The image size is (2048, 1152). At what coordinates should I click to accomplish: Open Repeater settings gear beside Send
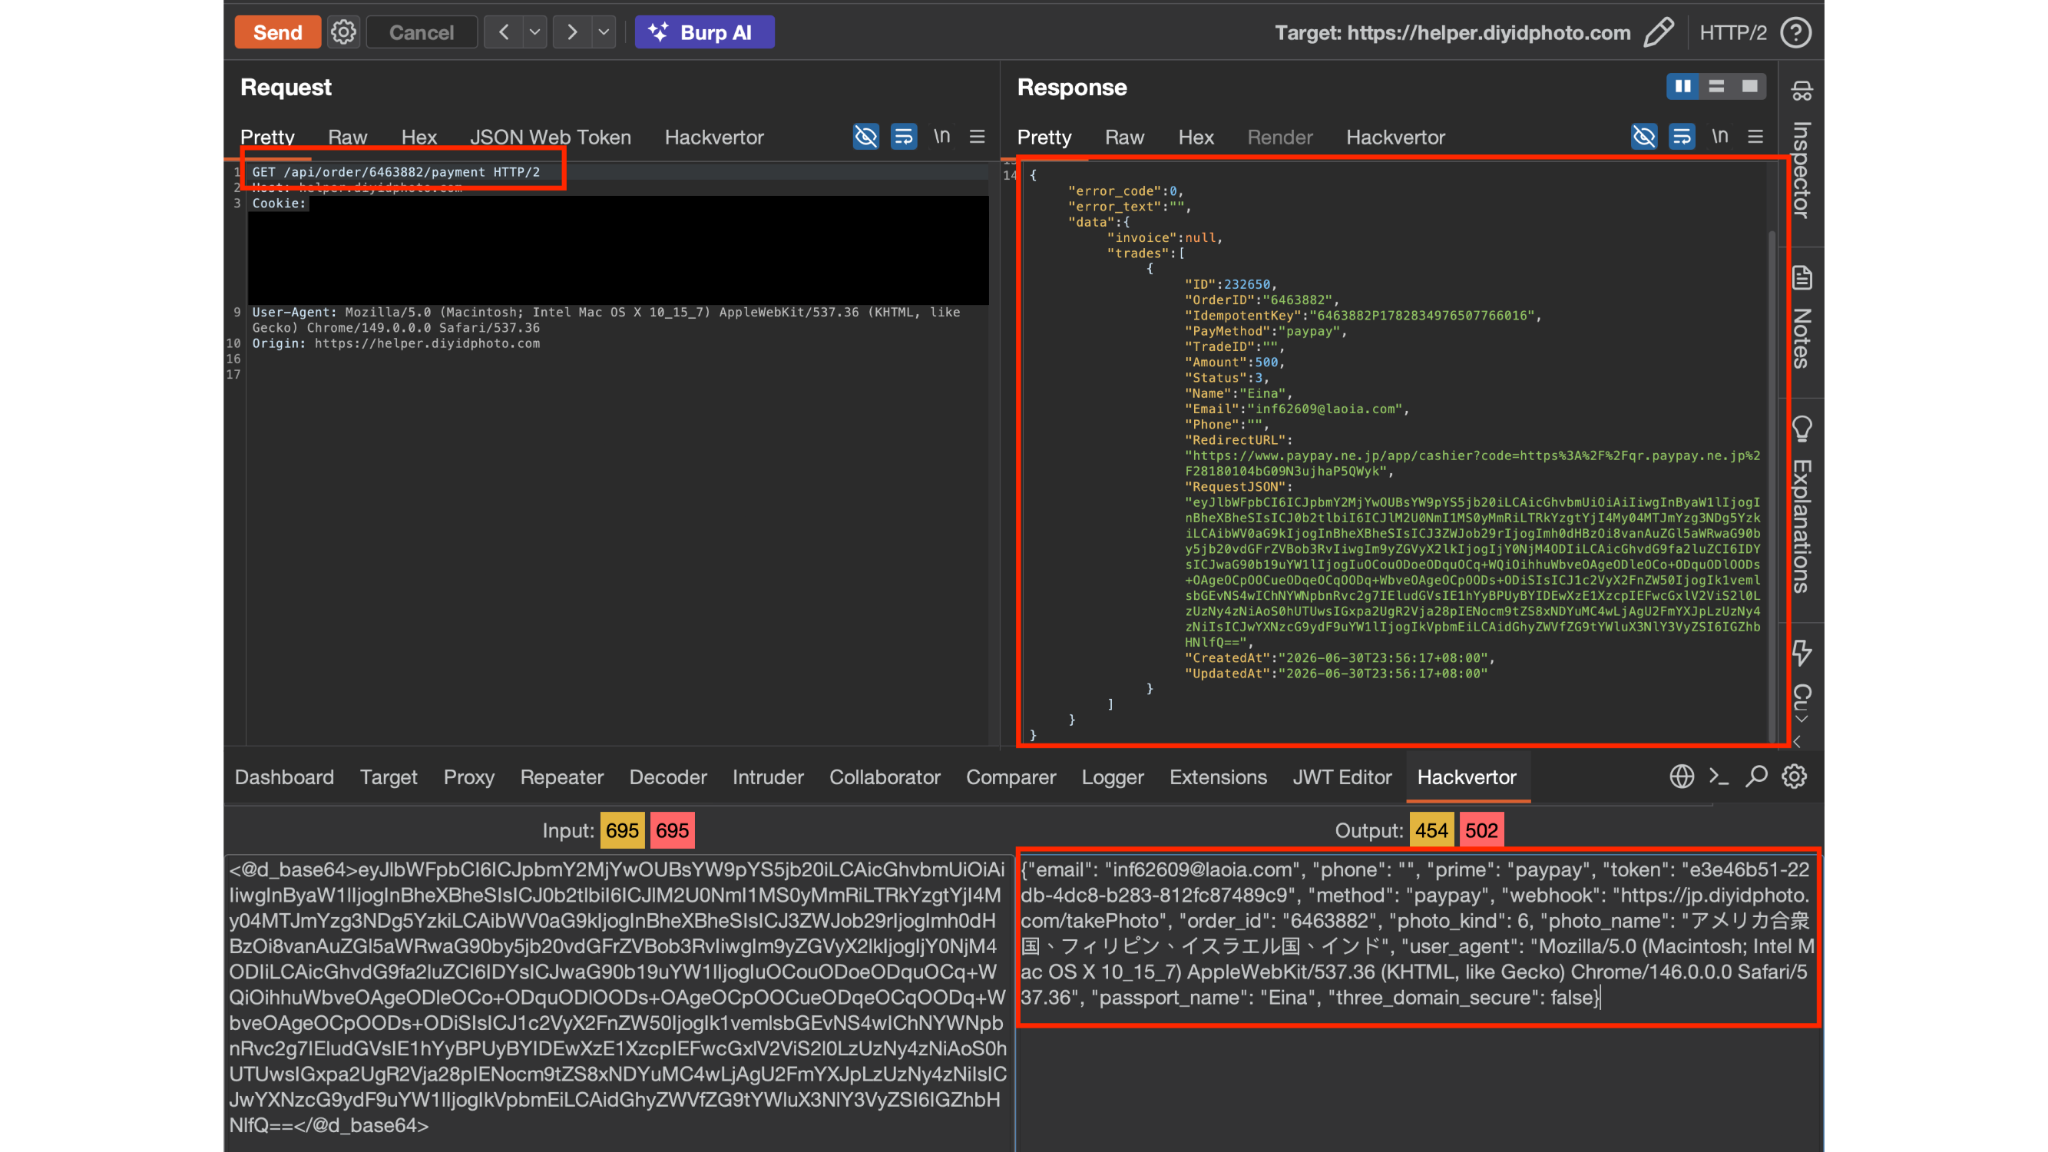pos(343,32)
